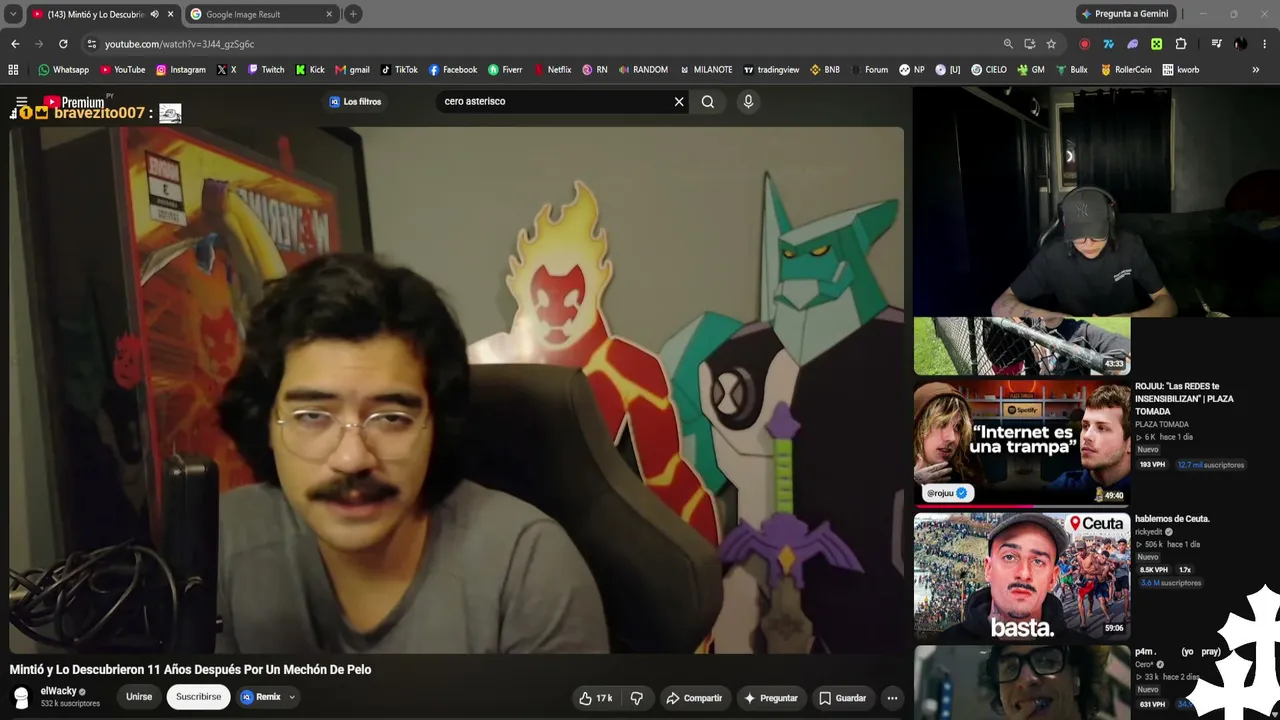The image size is (1280, 720).
Task: View site information icon in address bar
Action: pyautogui.click(x=92, y=44)
